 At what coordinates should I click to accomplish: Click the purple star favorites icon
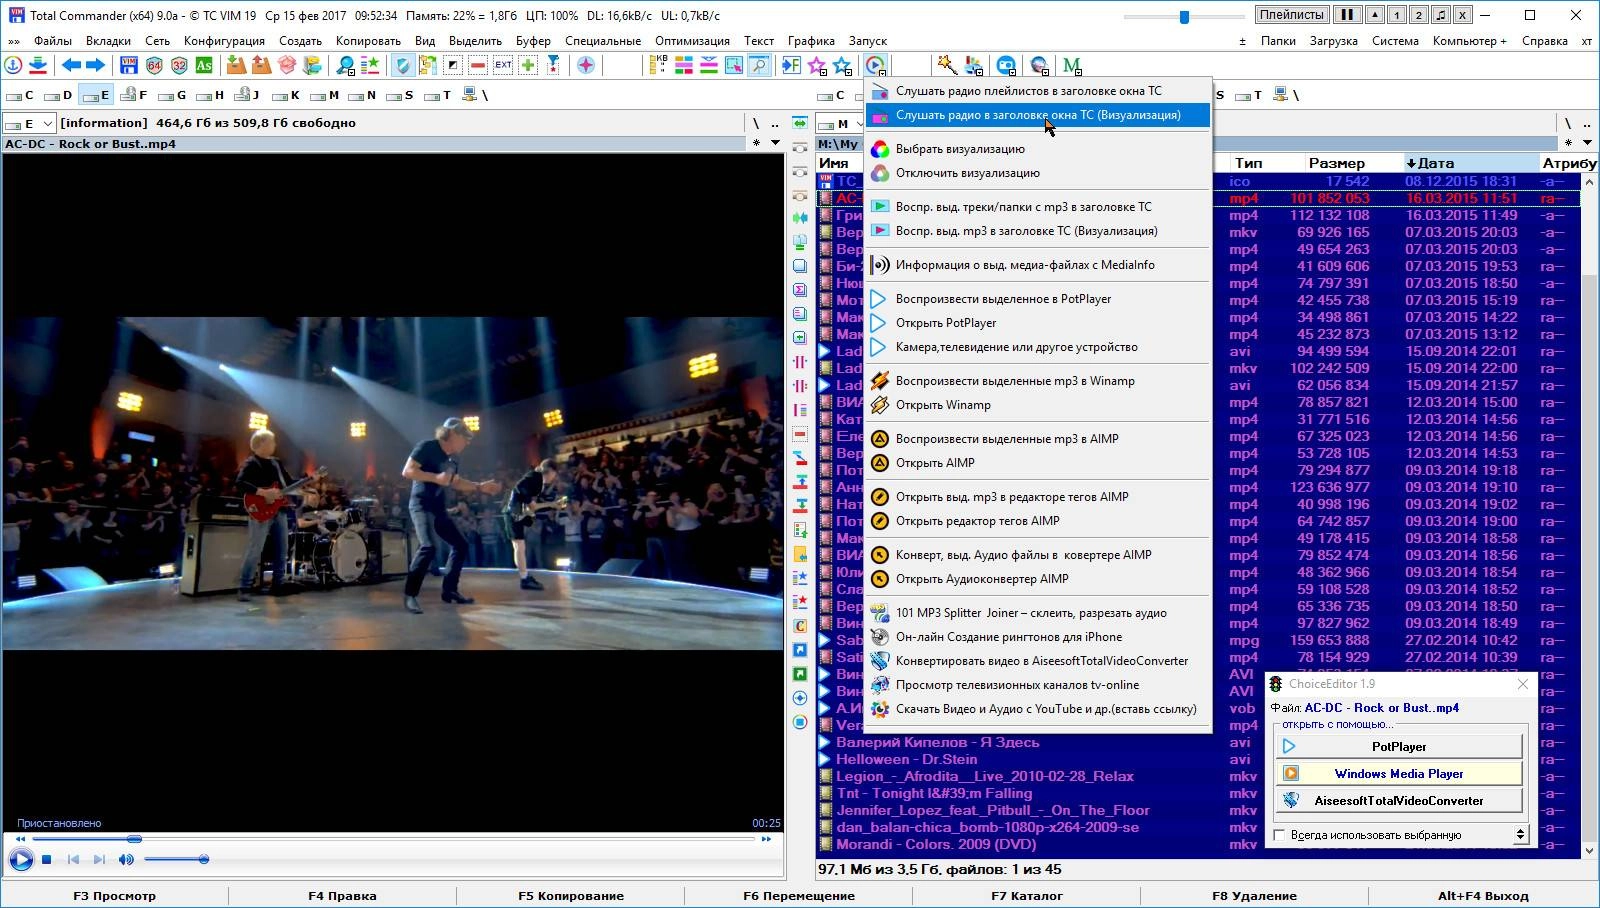click(817, 65)
